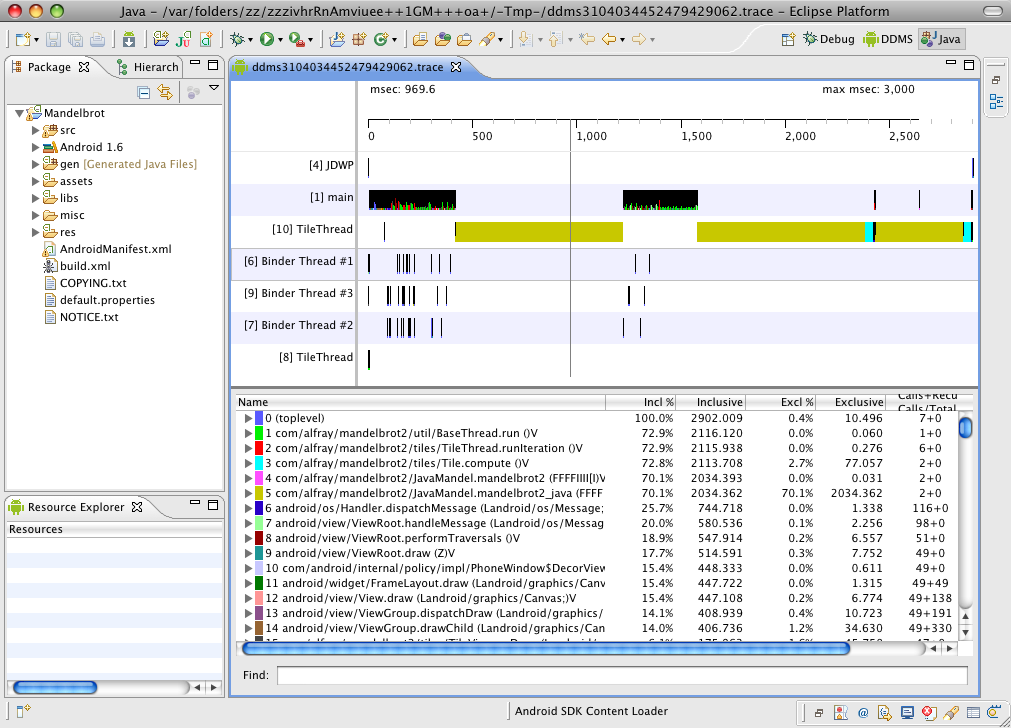Viewport: 1011px width, 728px height.
Task: Switch to the Debug perspective
Action: click(x=829, y=39)
